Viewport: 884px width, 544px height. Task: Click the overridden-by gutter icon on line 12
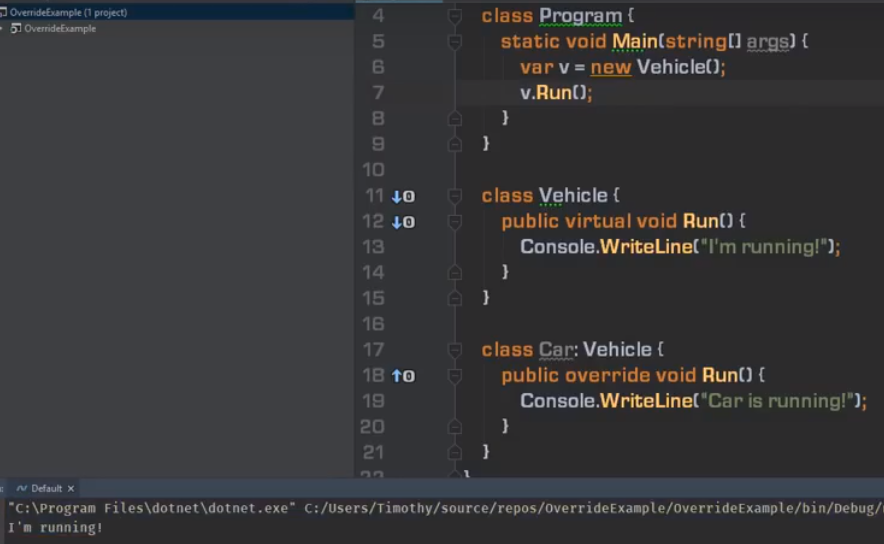tap(403, 222)
